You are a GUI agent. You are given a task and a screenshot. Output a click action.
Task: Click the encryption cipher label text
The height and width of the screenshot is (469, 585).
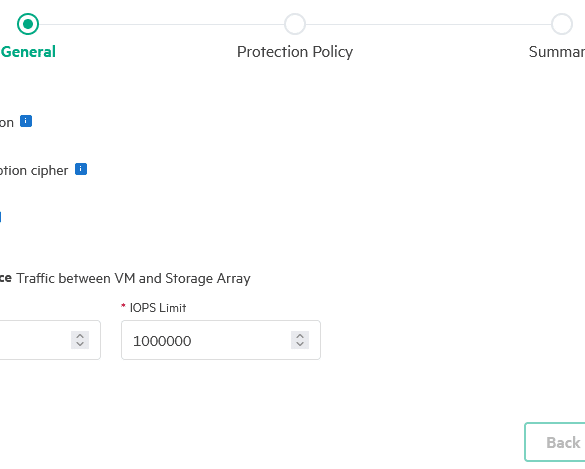[34, 171]
